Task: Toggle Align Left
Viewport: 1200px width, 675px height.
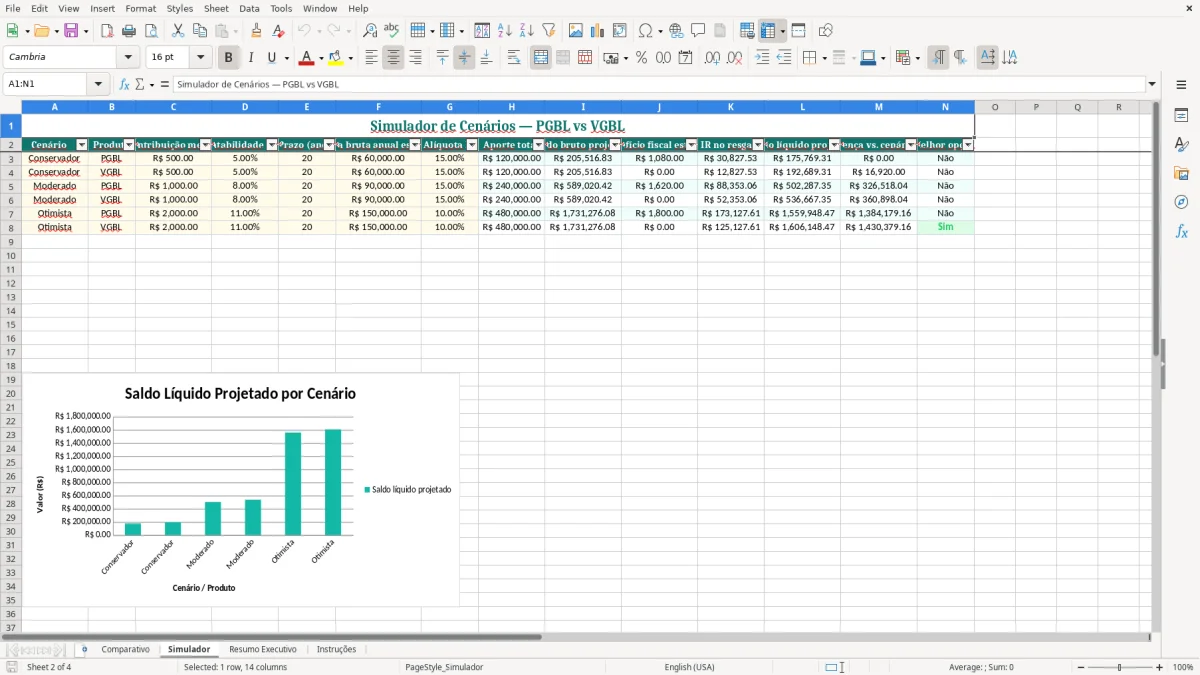Action: 371,58
